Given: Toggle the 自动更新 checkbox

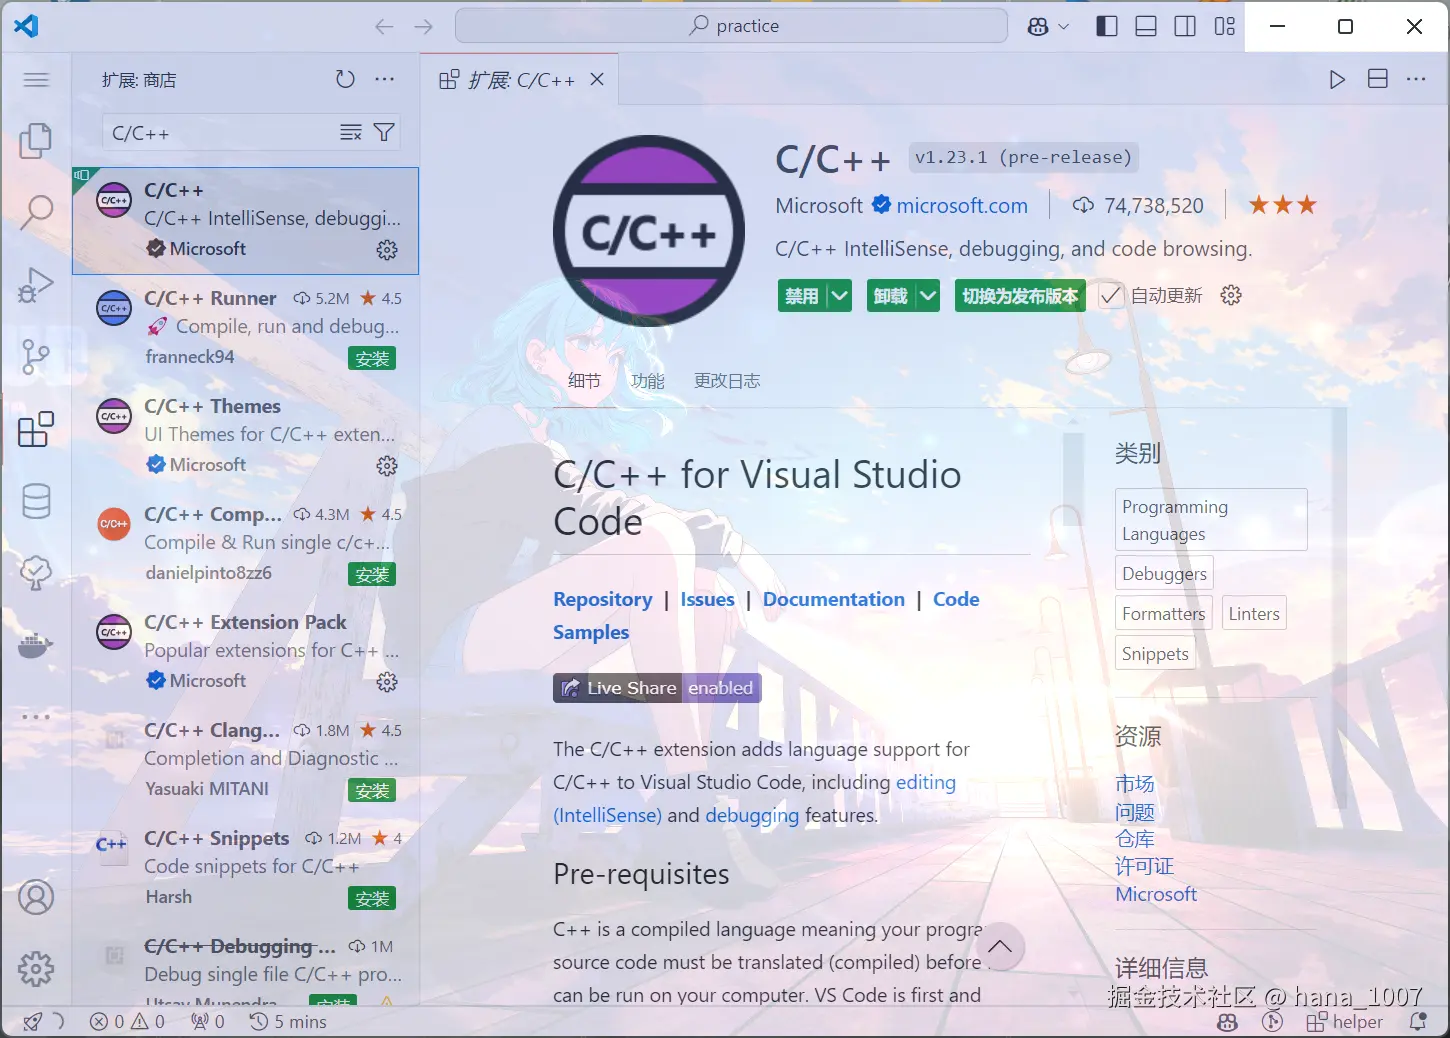Looking at the screenshot, I should (x=1110, y=295).
